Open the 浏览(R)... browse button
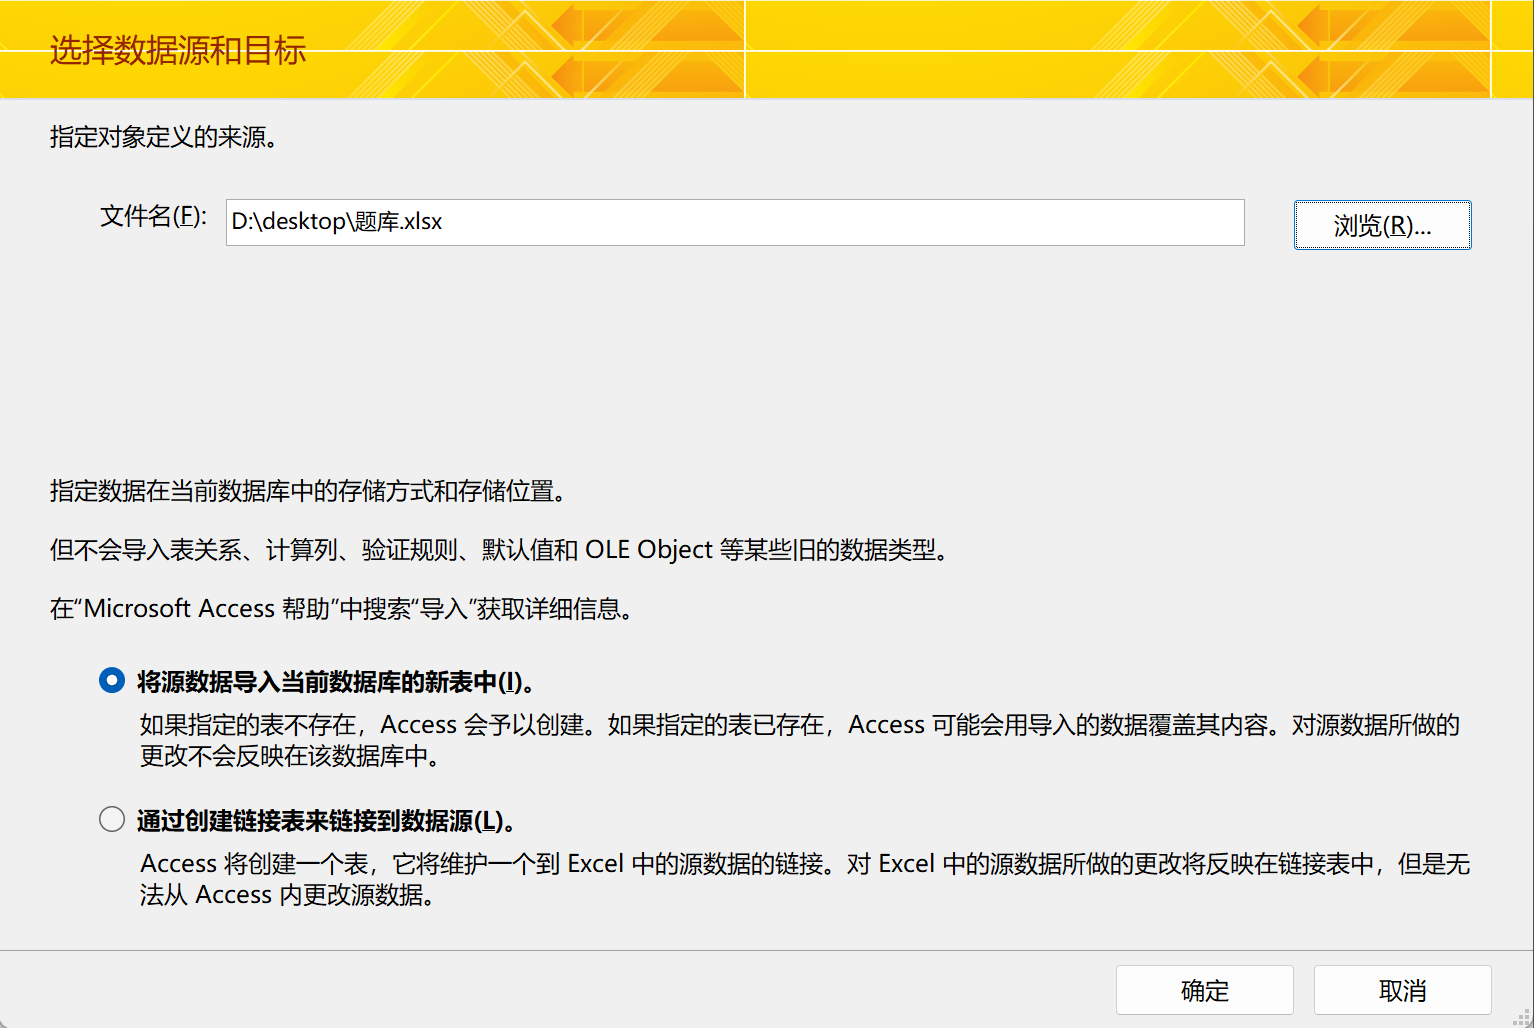The image size is (1534, 1028). 1382,225
